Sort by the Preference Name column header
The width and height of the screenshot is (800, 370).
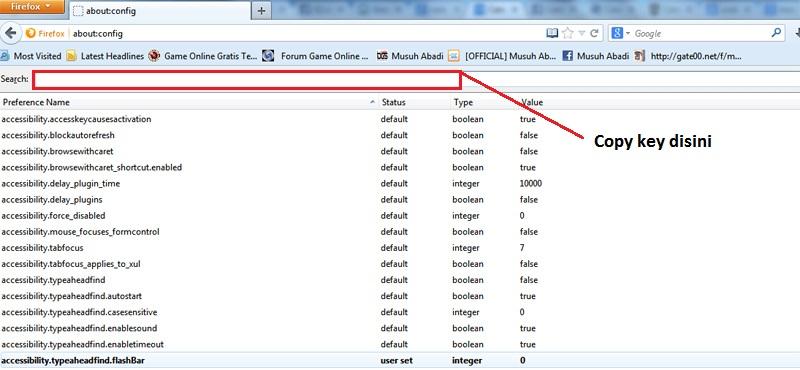click(x=189, y=102)
